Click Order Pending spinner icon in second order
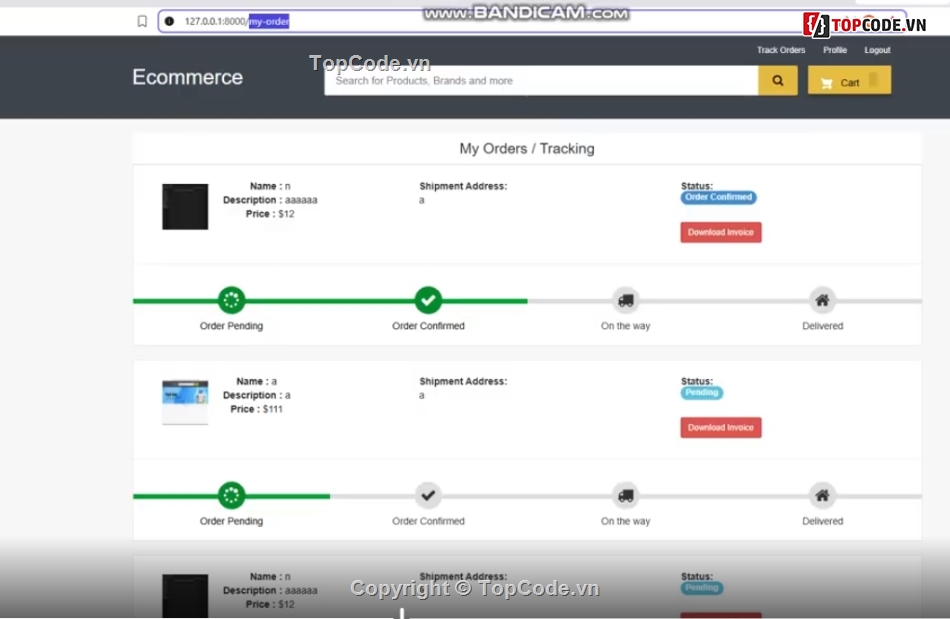Screen dimensions: 950x619 point(231,495)
